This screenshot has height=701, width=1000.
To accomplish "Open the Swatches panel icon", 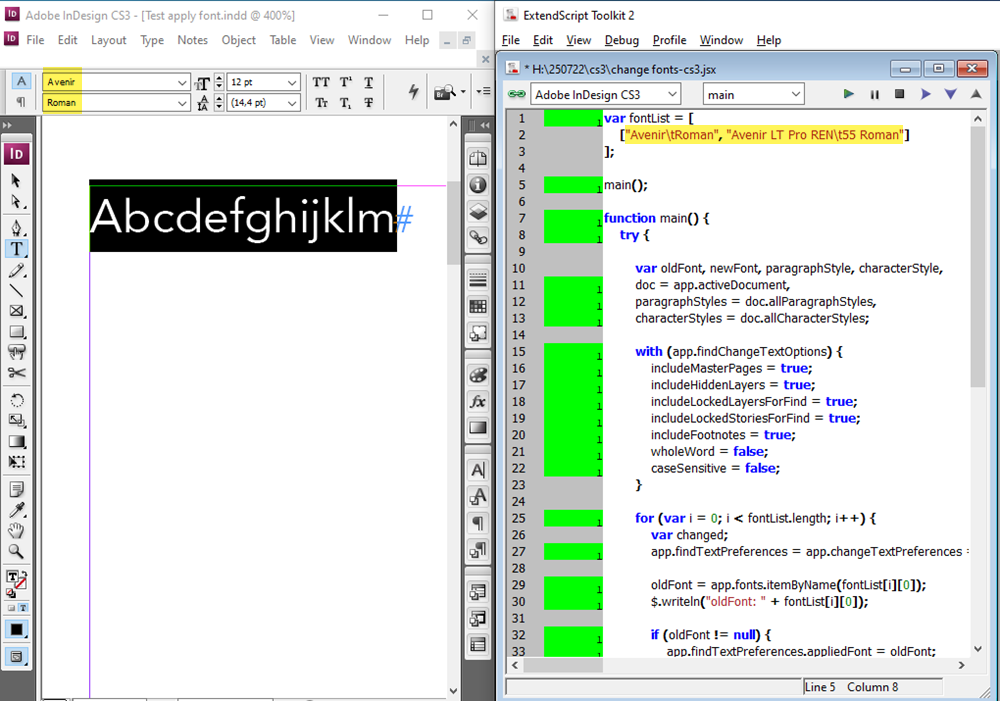I will [x=478, y=306].
